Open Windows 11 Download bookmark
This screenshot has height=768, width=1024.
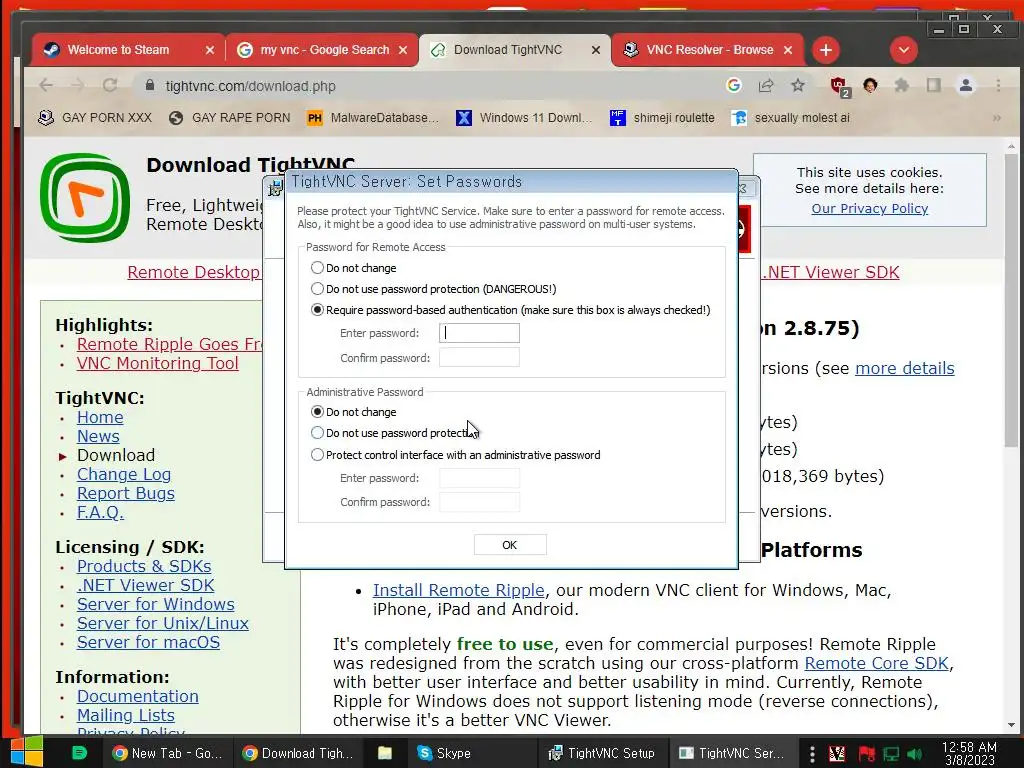click(524, 118)
